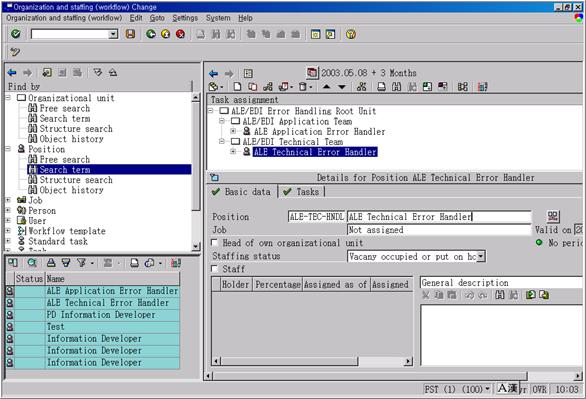Select ALE Application Error Handler result row

tap(112, 291)
